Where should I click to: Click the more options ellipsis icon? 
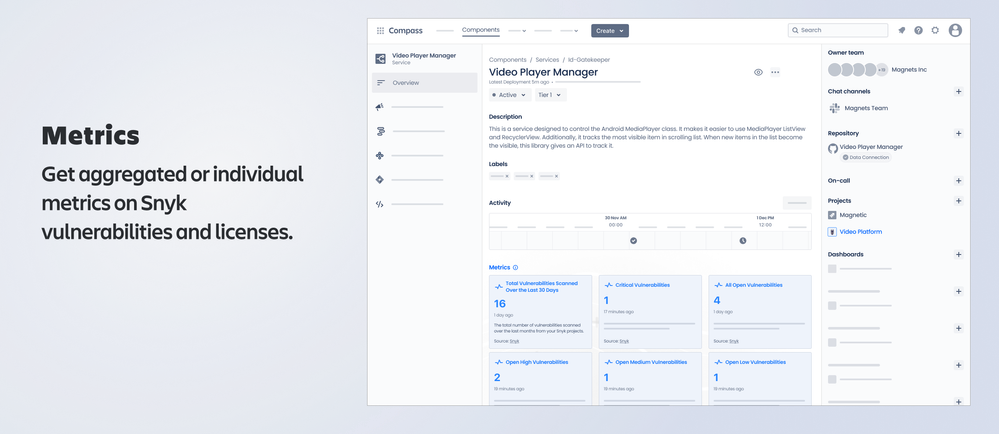pos(775,72)
